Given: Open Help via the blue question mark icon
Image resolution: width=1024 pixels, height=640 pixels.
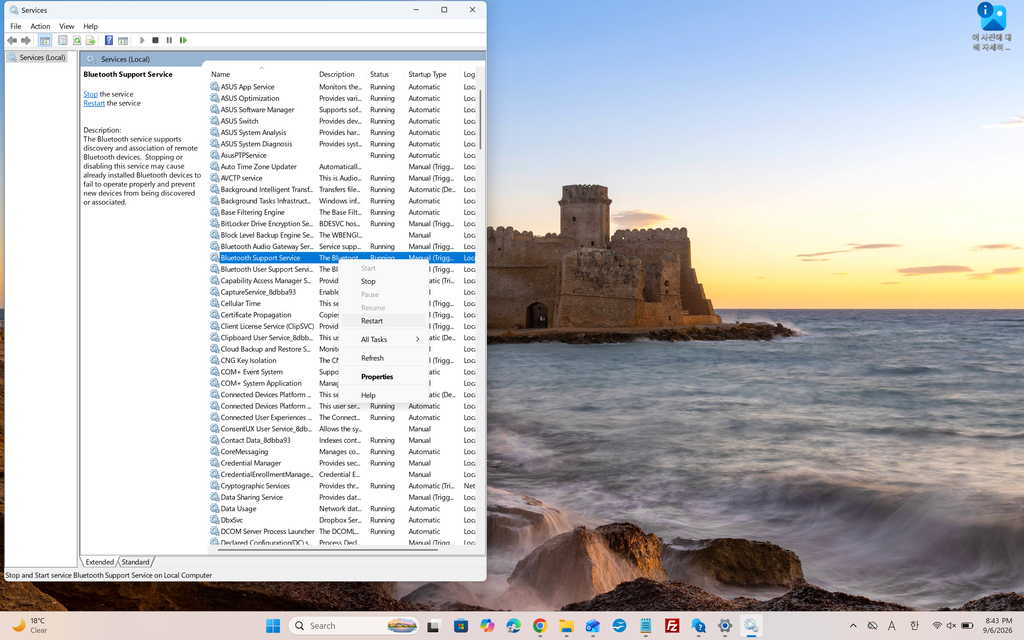Looking at the screenshot, I should 108,40.
